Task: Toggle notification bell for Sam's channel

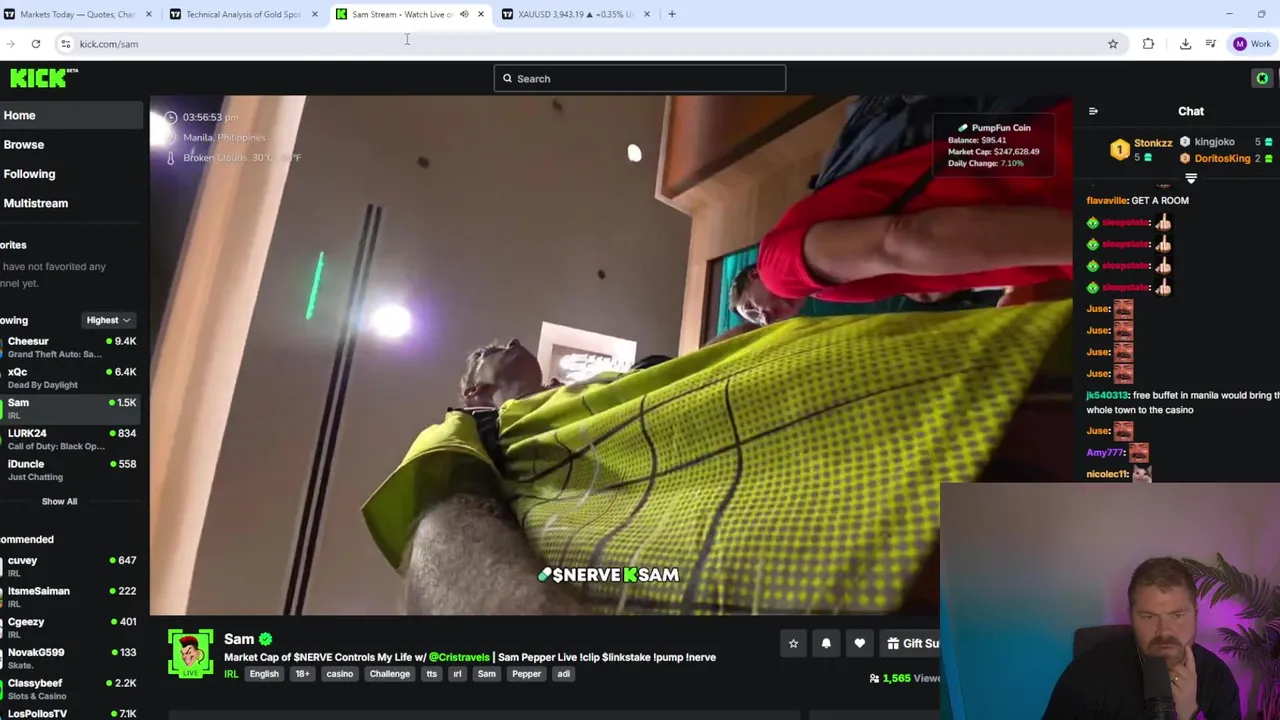Action: tap(826, 644)
